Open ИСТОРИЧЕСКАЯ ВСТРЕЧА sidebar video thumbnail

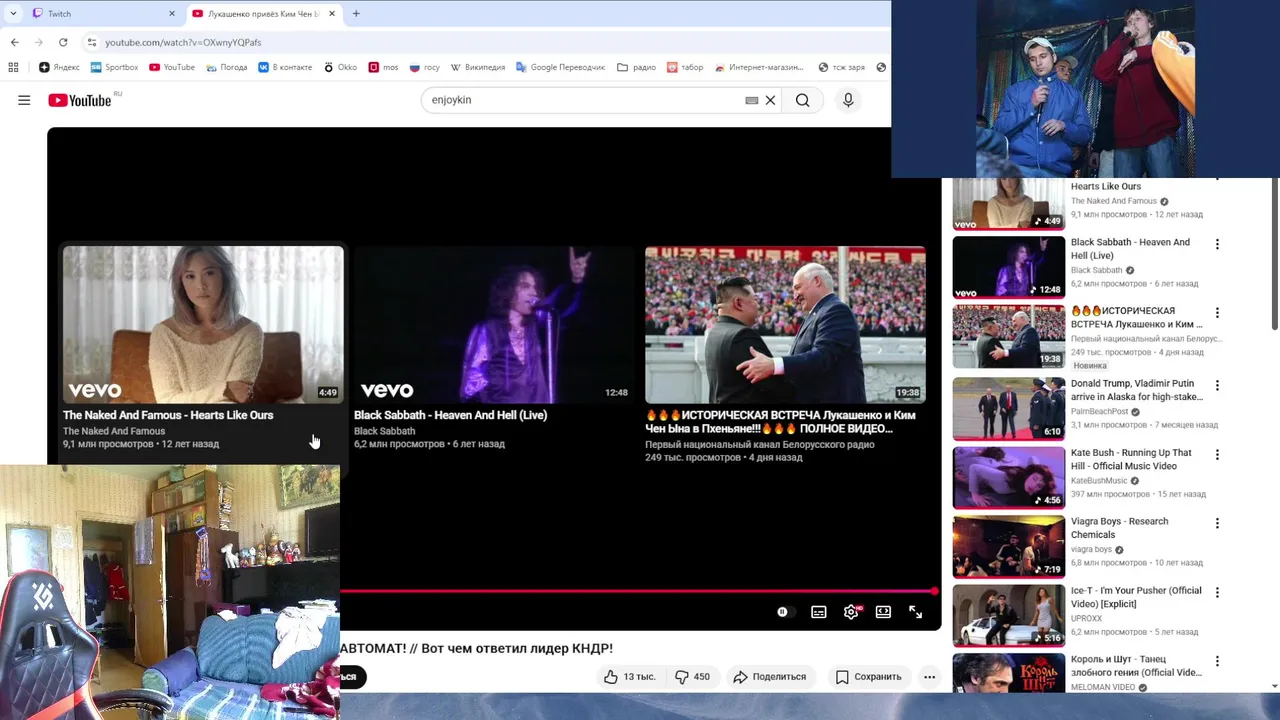point(1008,336)
